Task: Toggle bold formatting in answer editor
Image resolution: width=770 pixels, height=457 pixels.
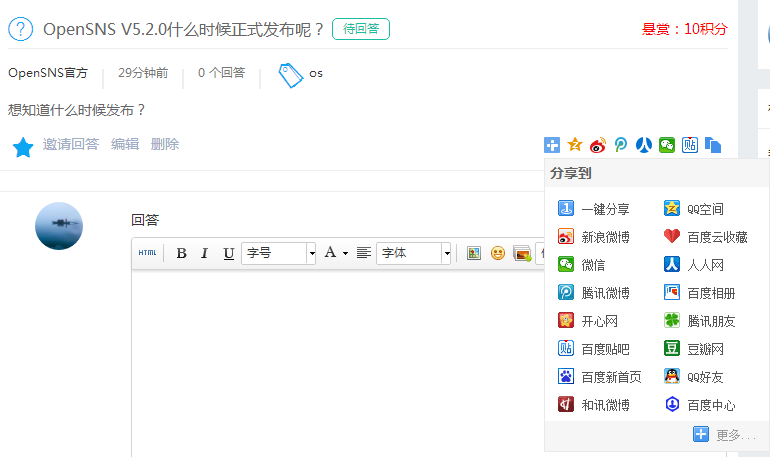Action: [181, 253]
